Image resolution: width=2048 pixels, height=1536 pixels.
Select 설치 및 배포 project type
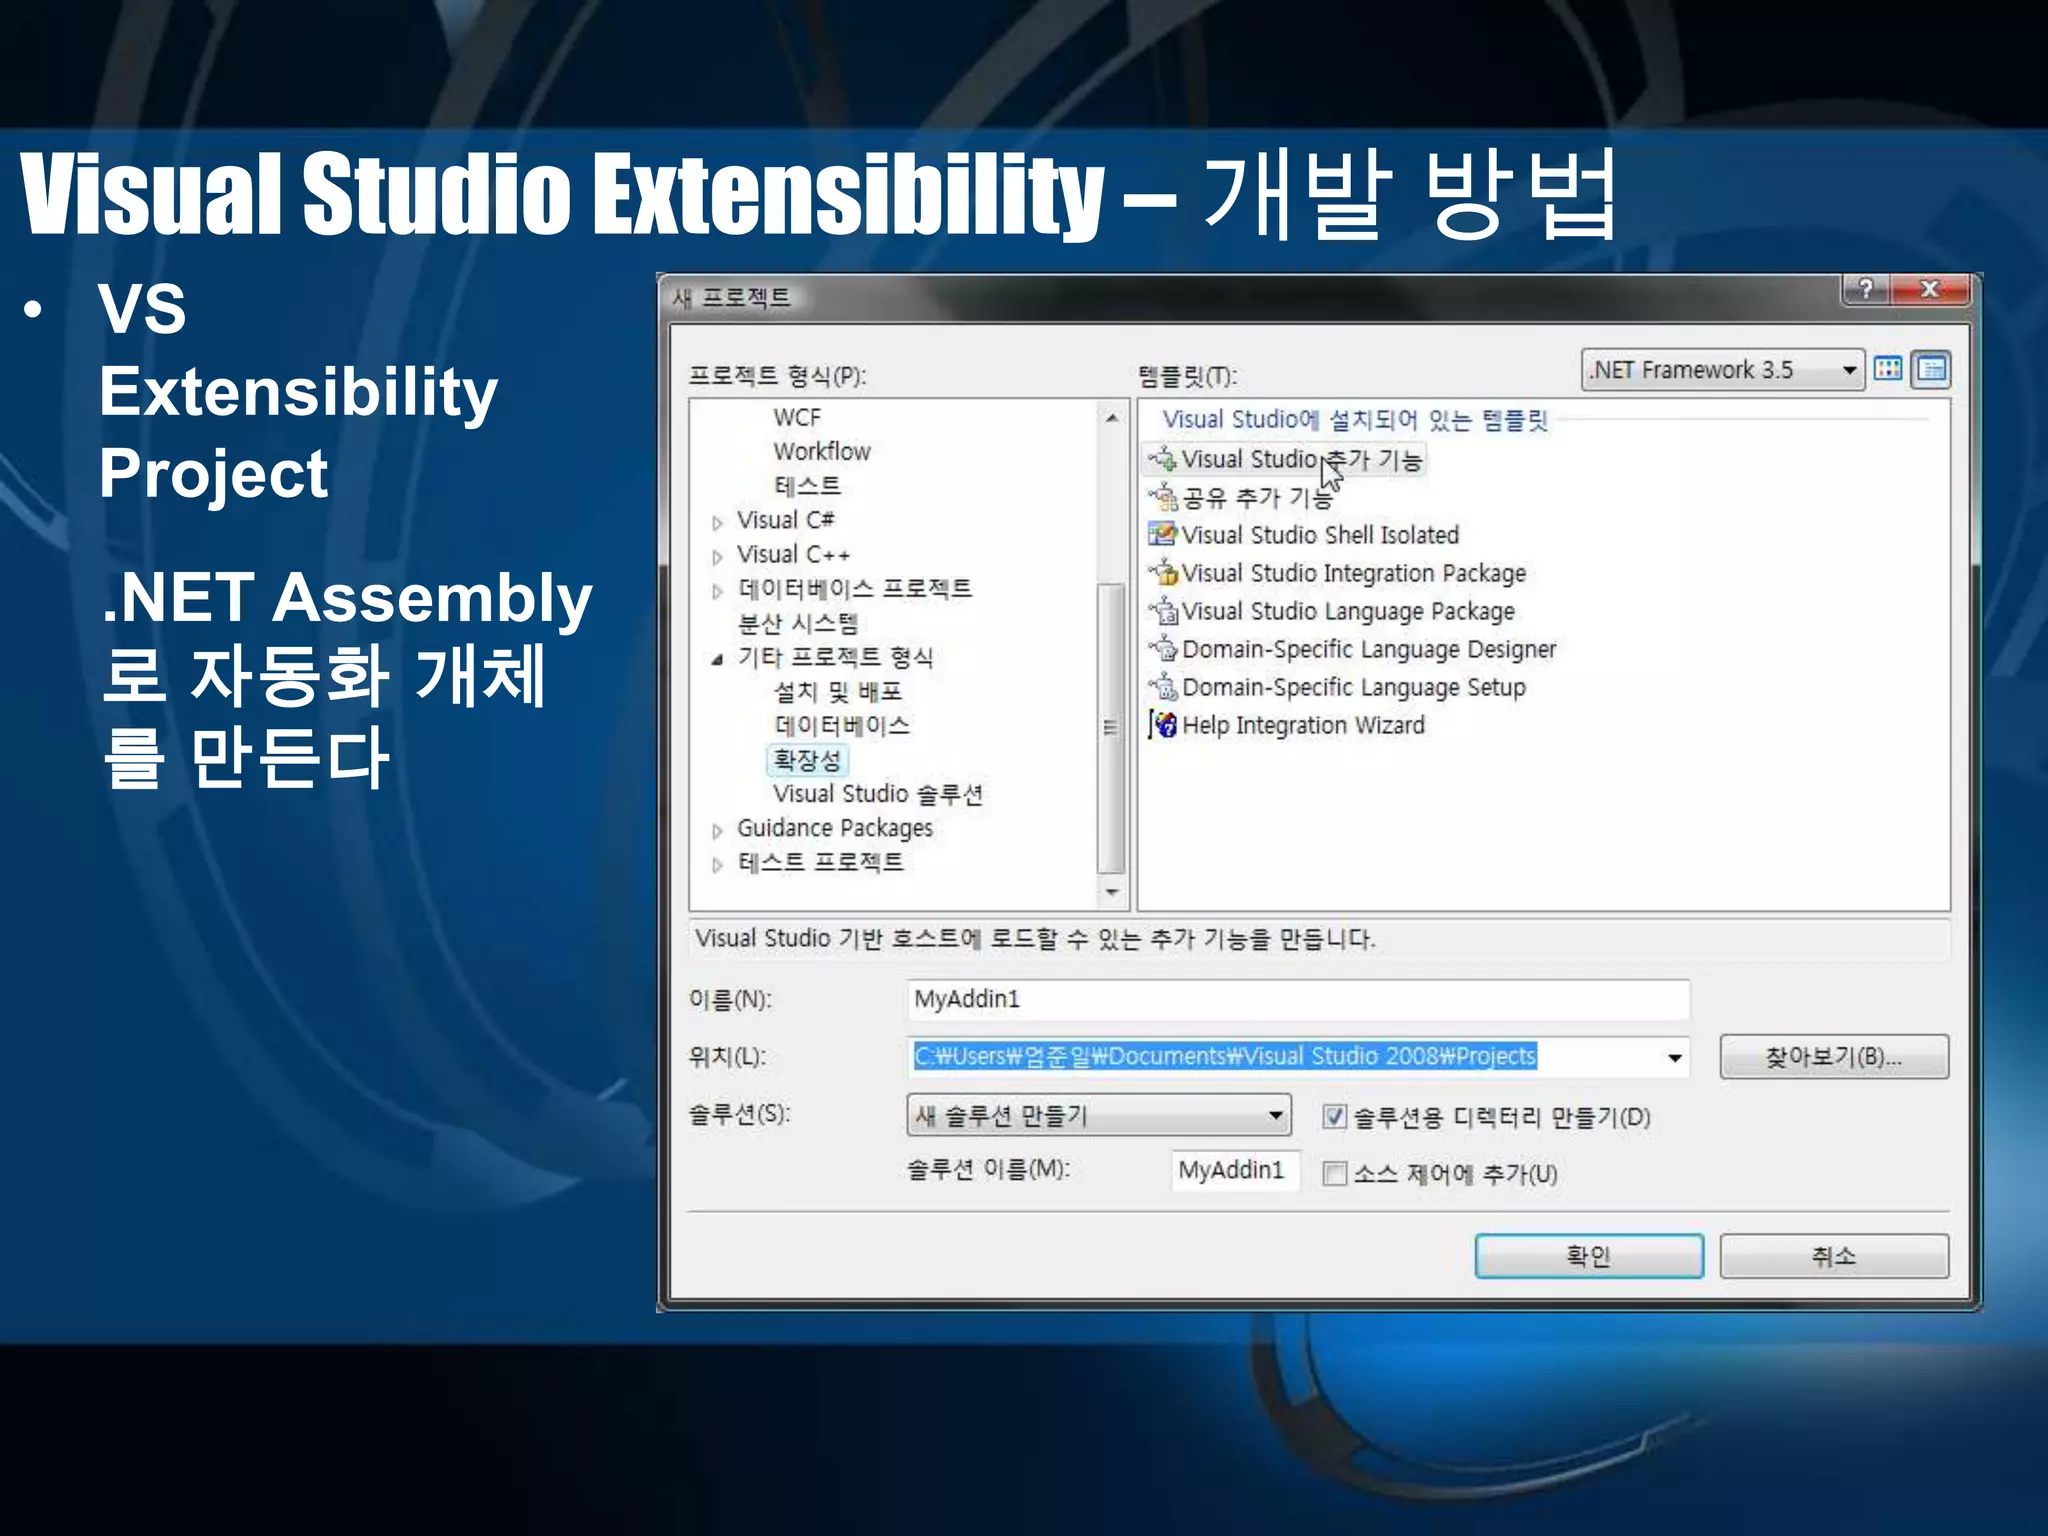click(x=838, y=691)
